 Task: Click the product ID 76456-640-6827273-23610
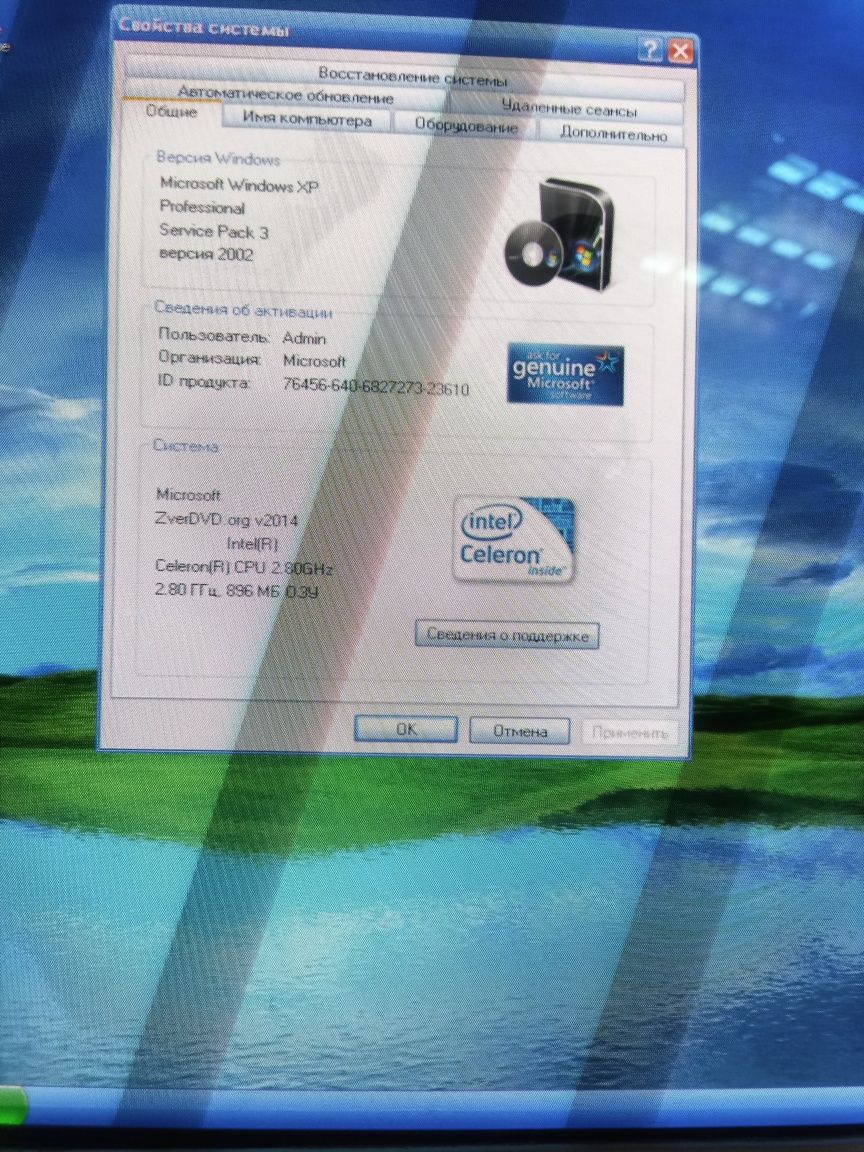[375, 386]
